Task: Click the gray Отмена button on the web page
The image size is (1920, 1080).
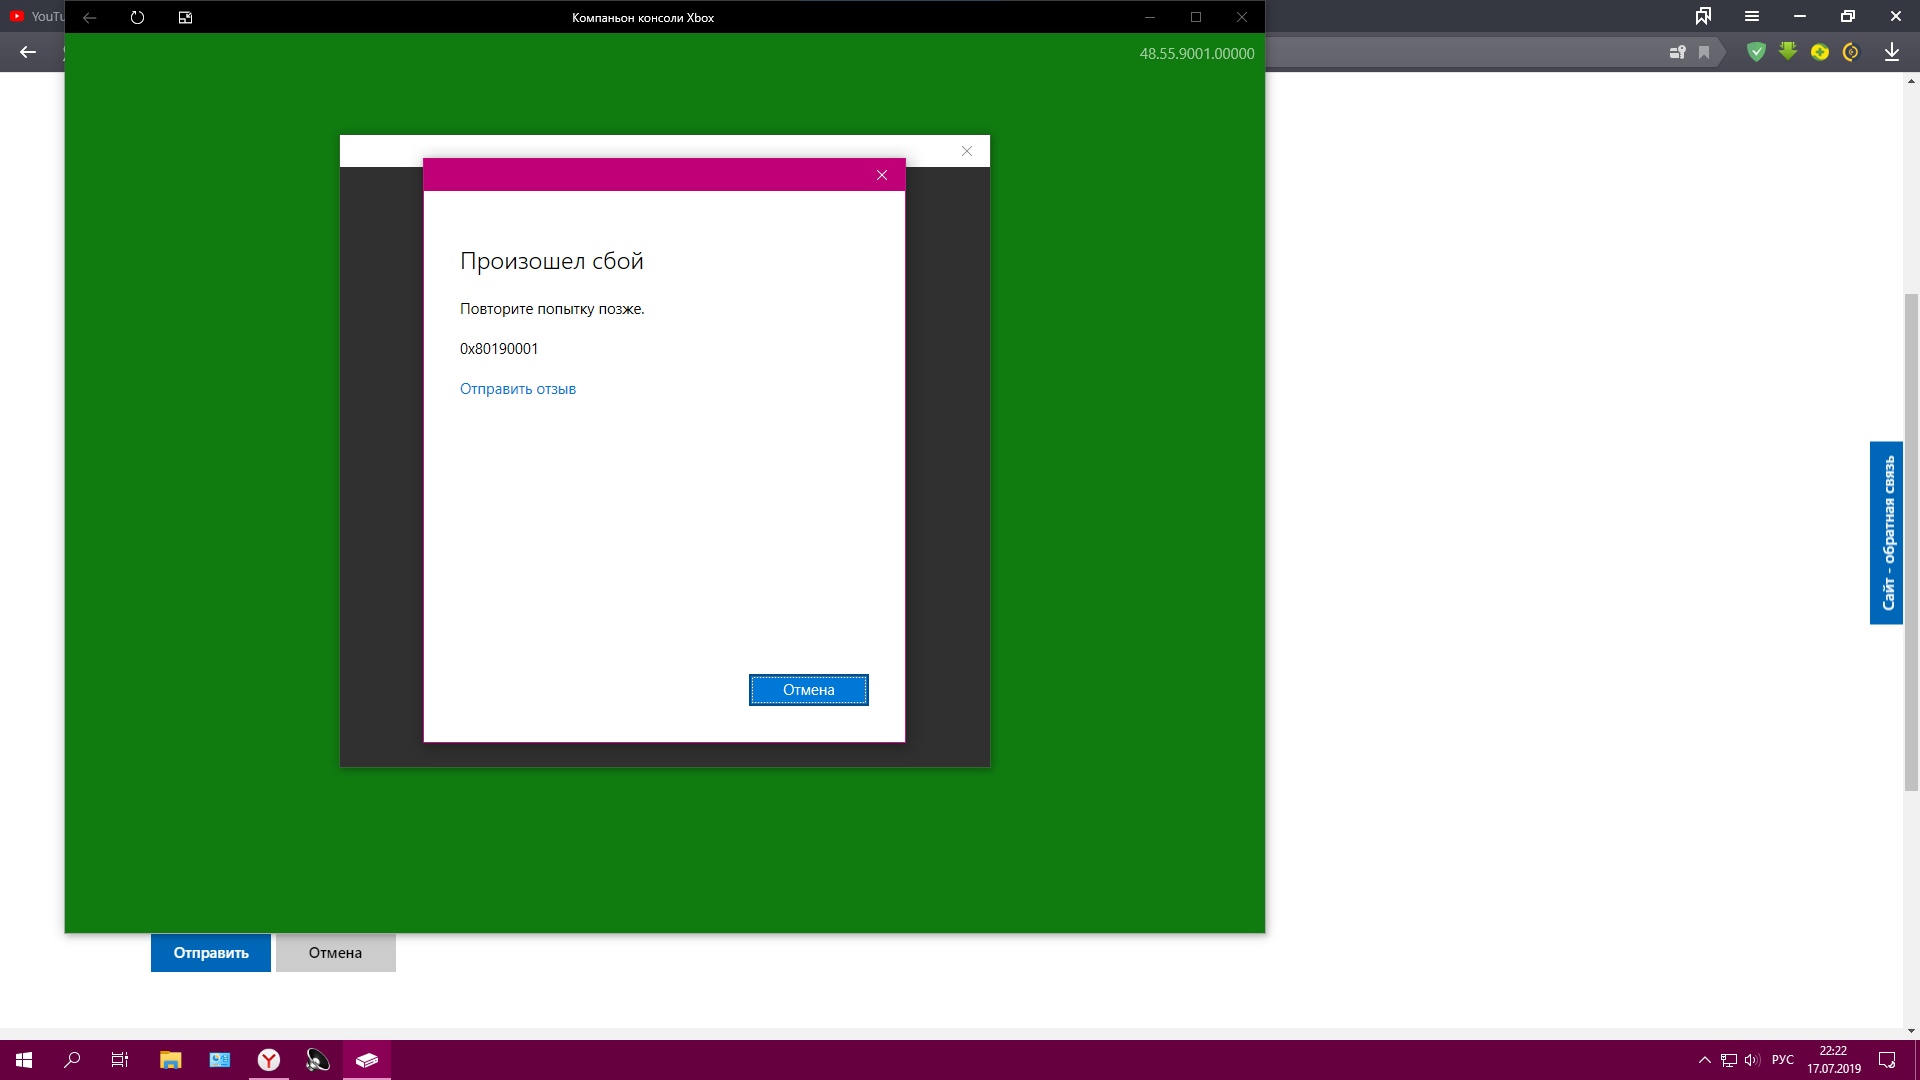Action: pos(335,953)
